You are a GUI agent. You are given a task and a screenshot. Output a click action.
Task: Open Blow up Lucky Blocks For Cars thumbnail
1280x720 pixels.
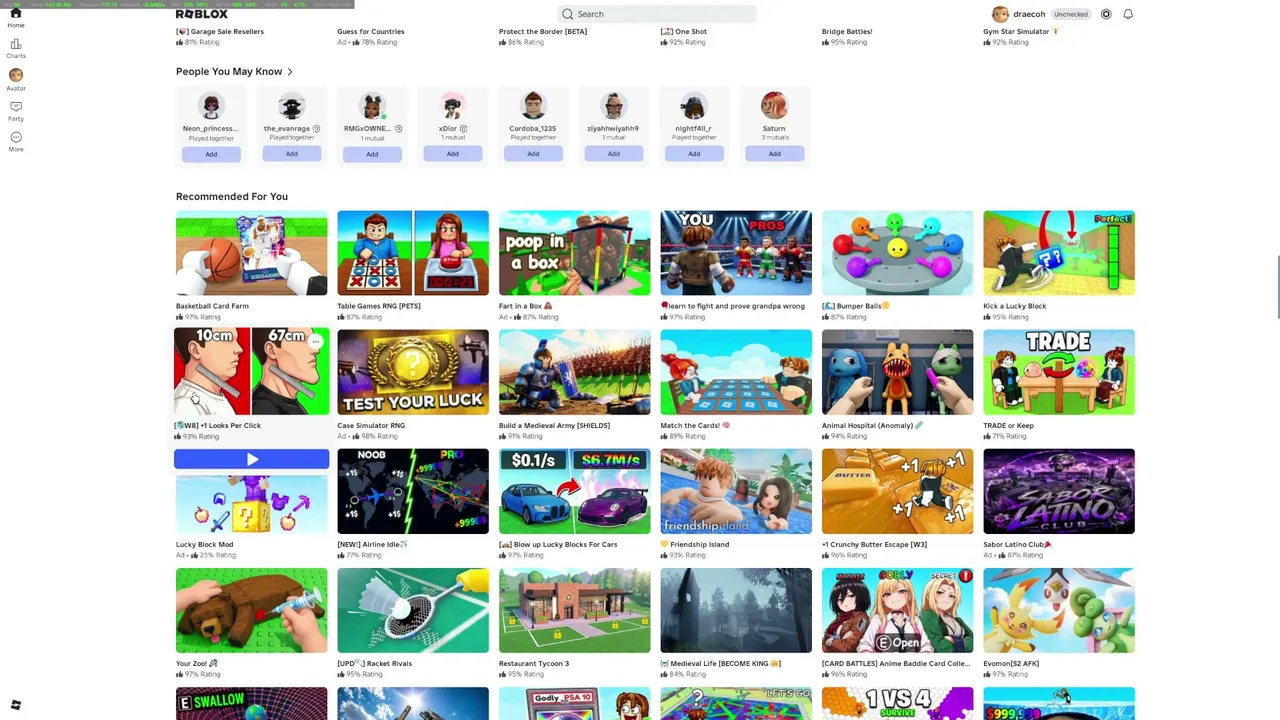tap(574, 491)
